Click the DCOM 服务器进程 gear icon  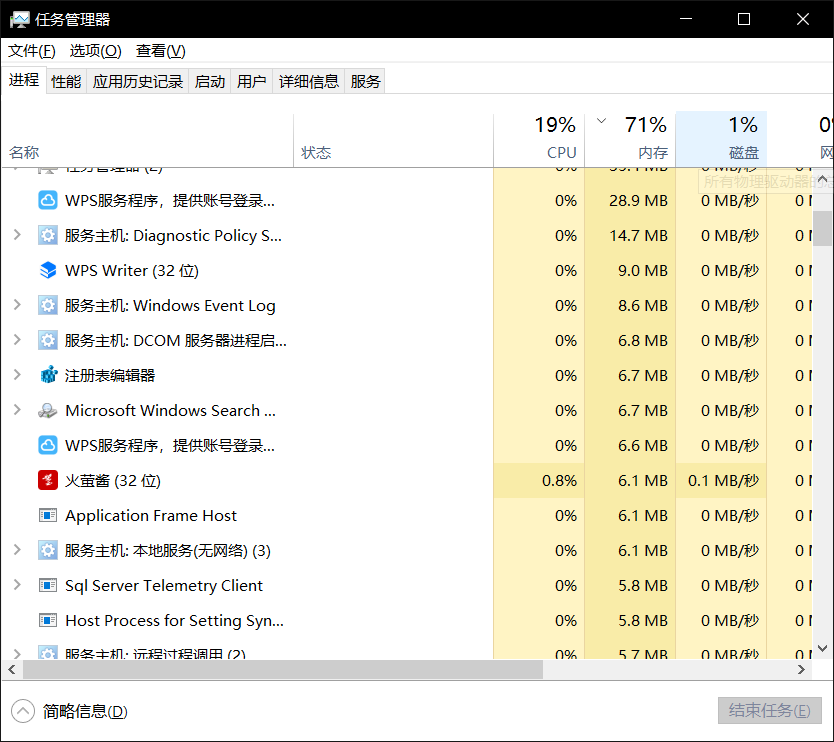[48, 340]
